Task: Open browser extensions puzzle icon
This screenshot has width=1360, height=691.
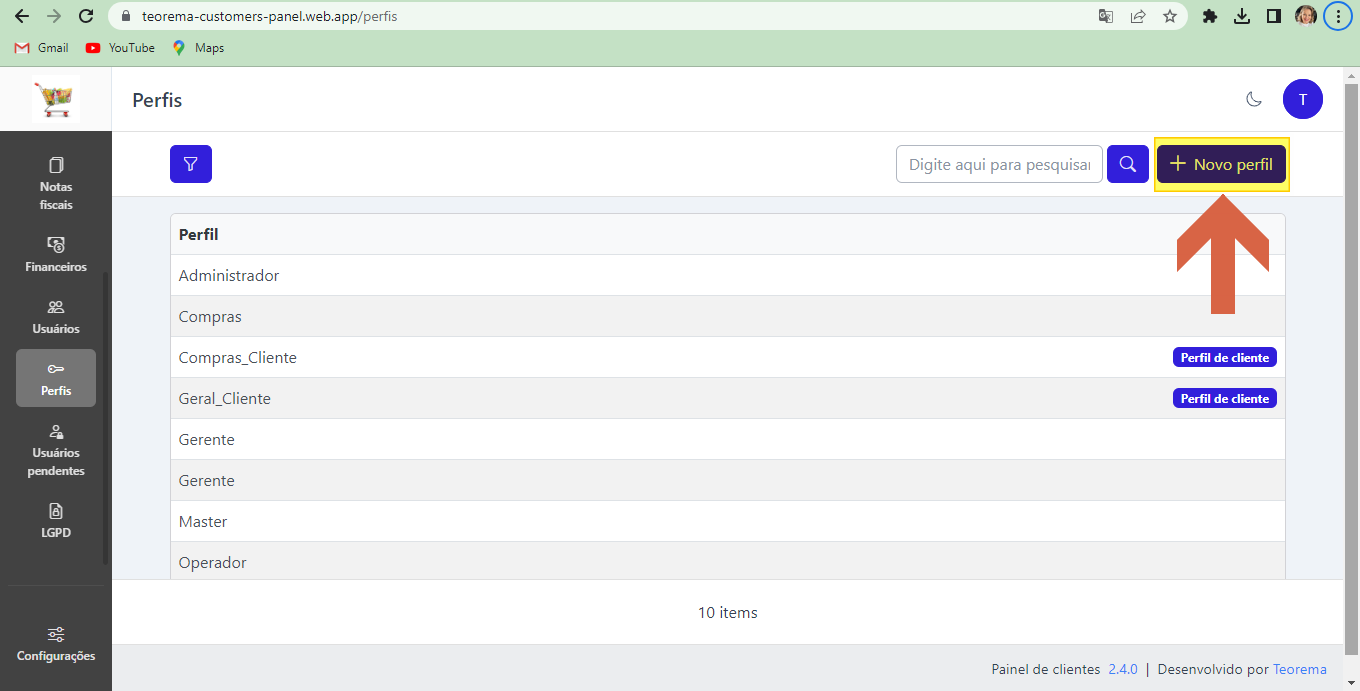Action: [x=1210, y=16]
